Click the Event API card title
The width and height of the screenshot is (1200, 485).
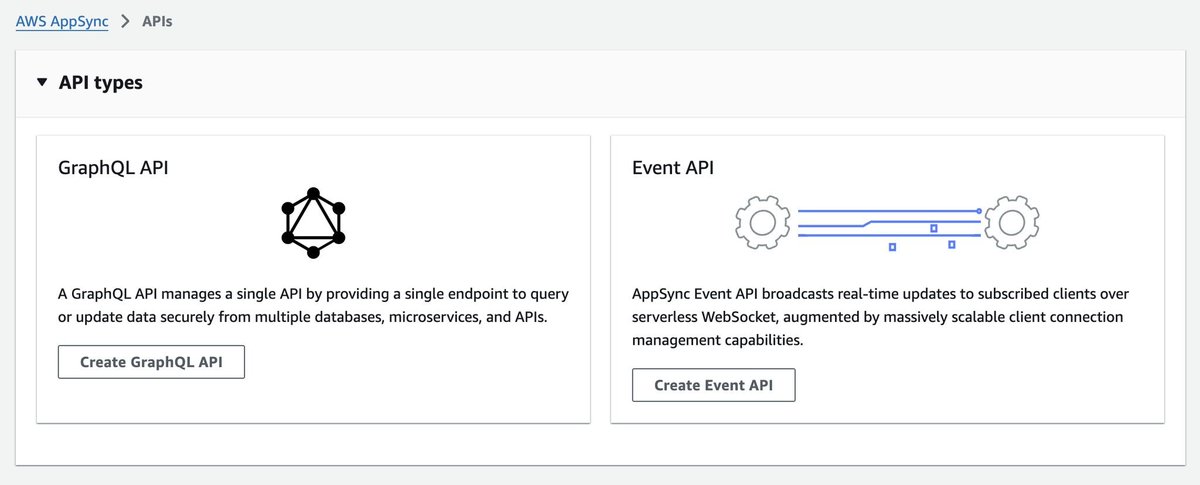(673, 168)
